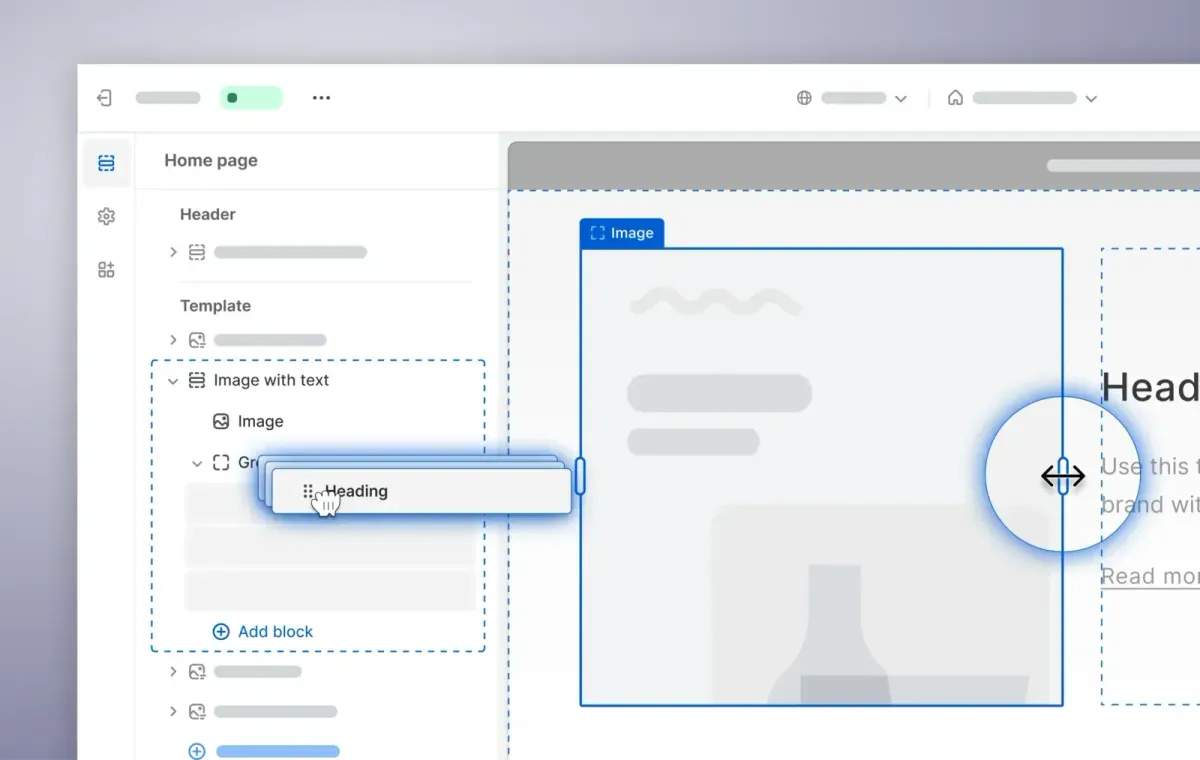
Task: Open the Apps blocks sidebar icon
Action: pyautogui.click(x=106, y=270)
